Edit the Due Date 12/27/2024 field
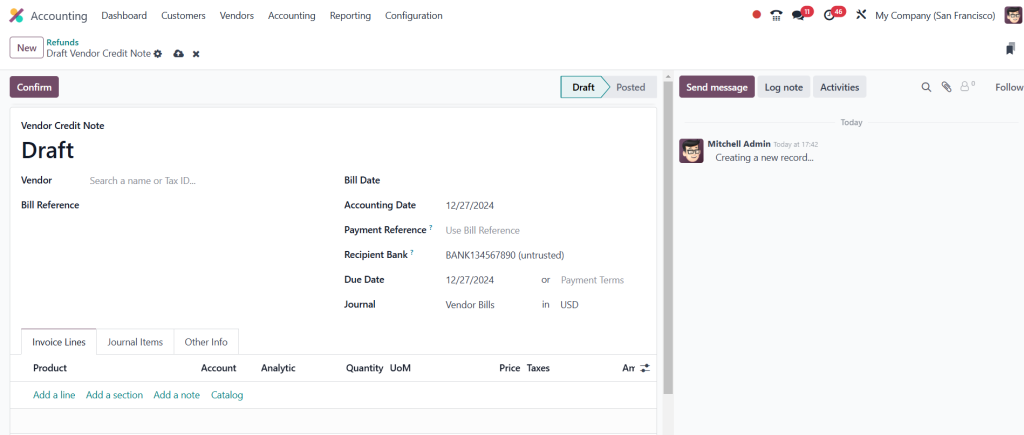 490,280
